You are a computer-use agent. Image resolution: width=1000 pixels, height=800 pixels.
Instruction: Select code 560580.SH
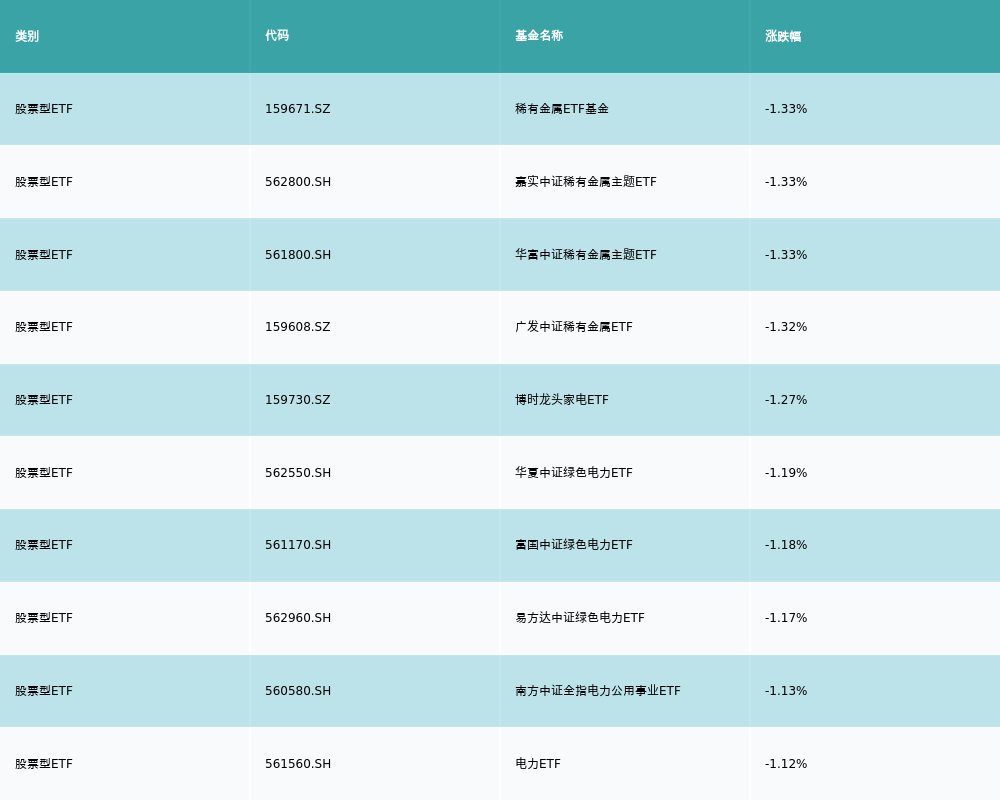point(298,691)
